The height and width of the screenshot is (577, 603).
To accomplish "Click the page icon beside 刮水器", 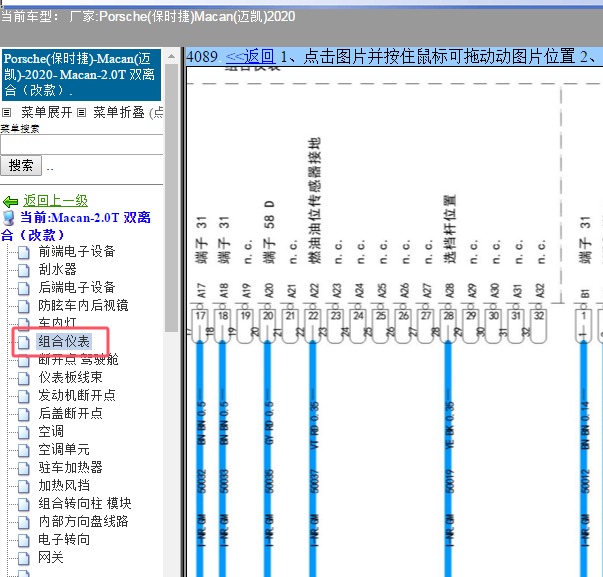I will 24,270.
